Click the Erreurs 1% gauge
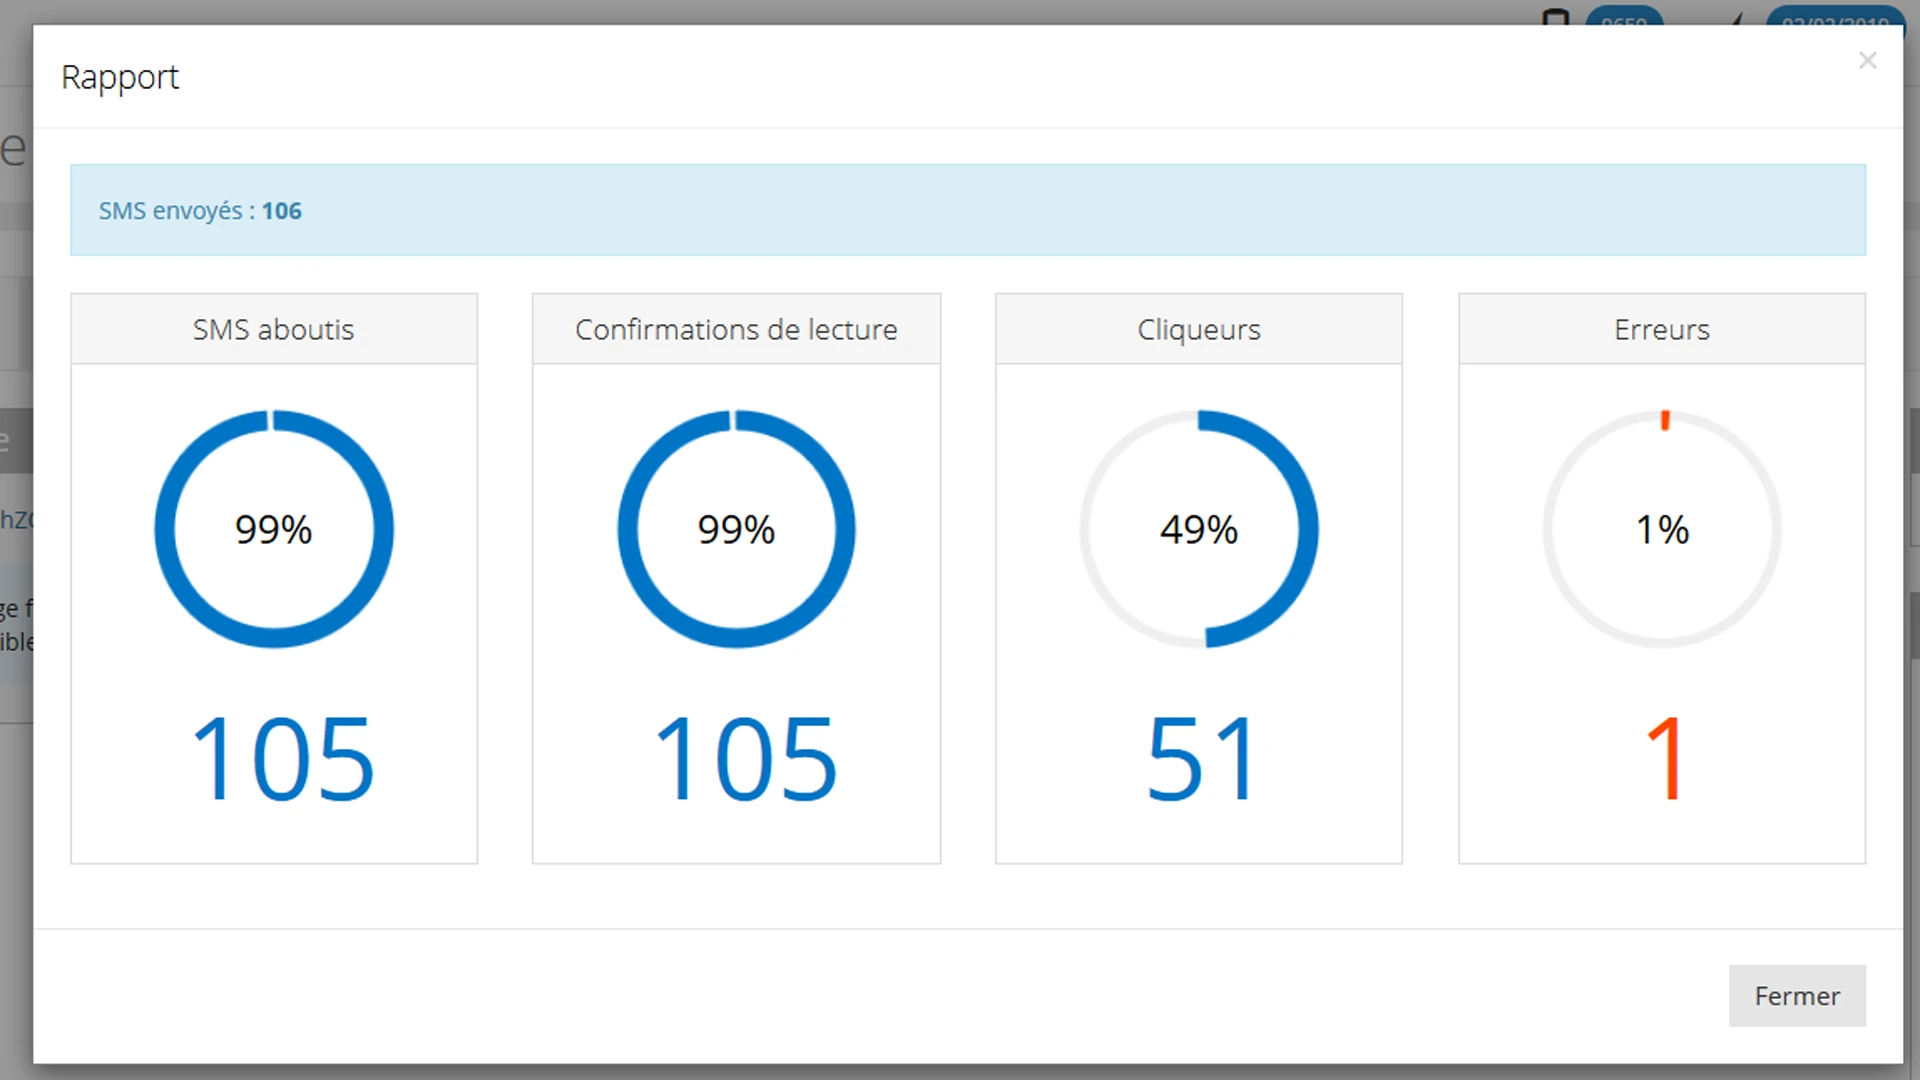This screenshot has width=1920, height=1080. (1661, 529)
